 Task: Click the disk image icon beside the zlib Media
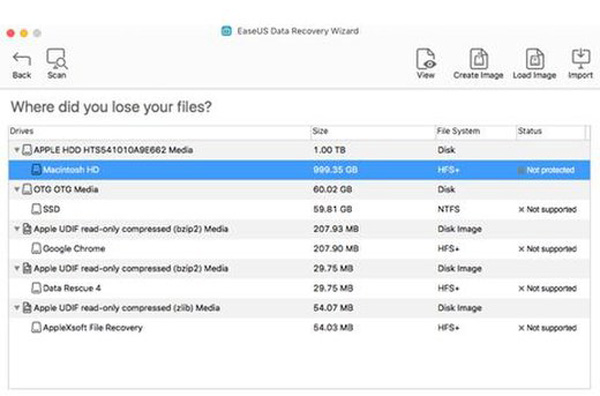point(27,308)
